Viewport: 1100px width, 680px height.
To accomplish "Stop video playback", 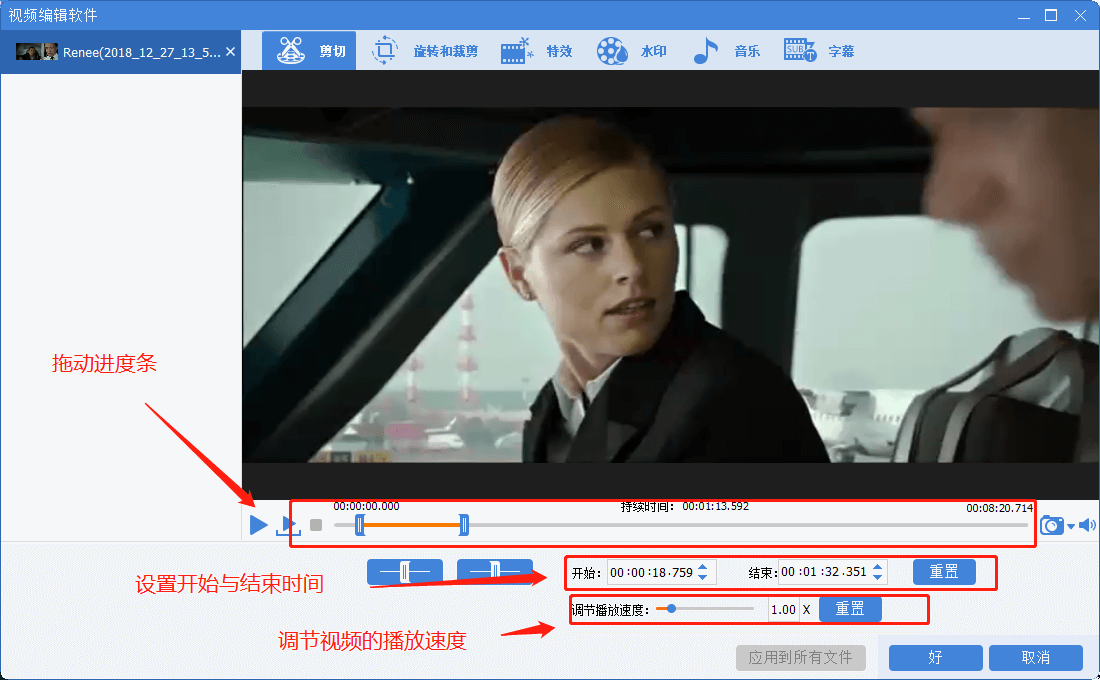I will (x=316, y=525).
